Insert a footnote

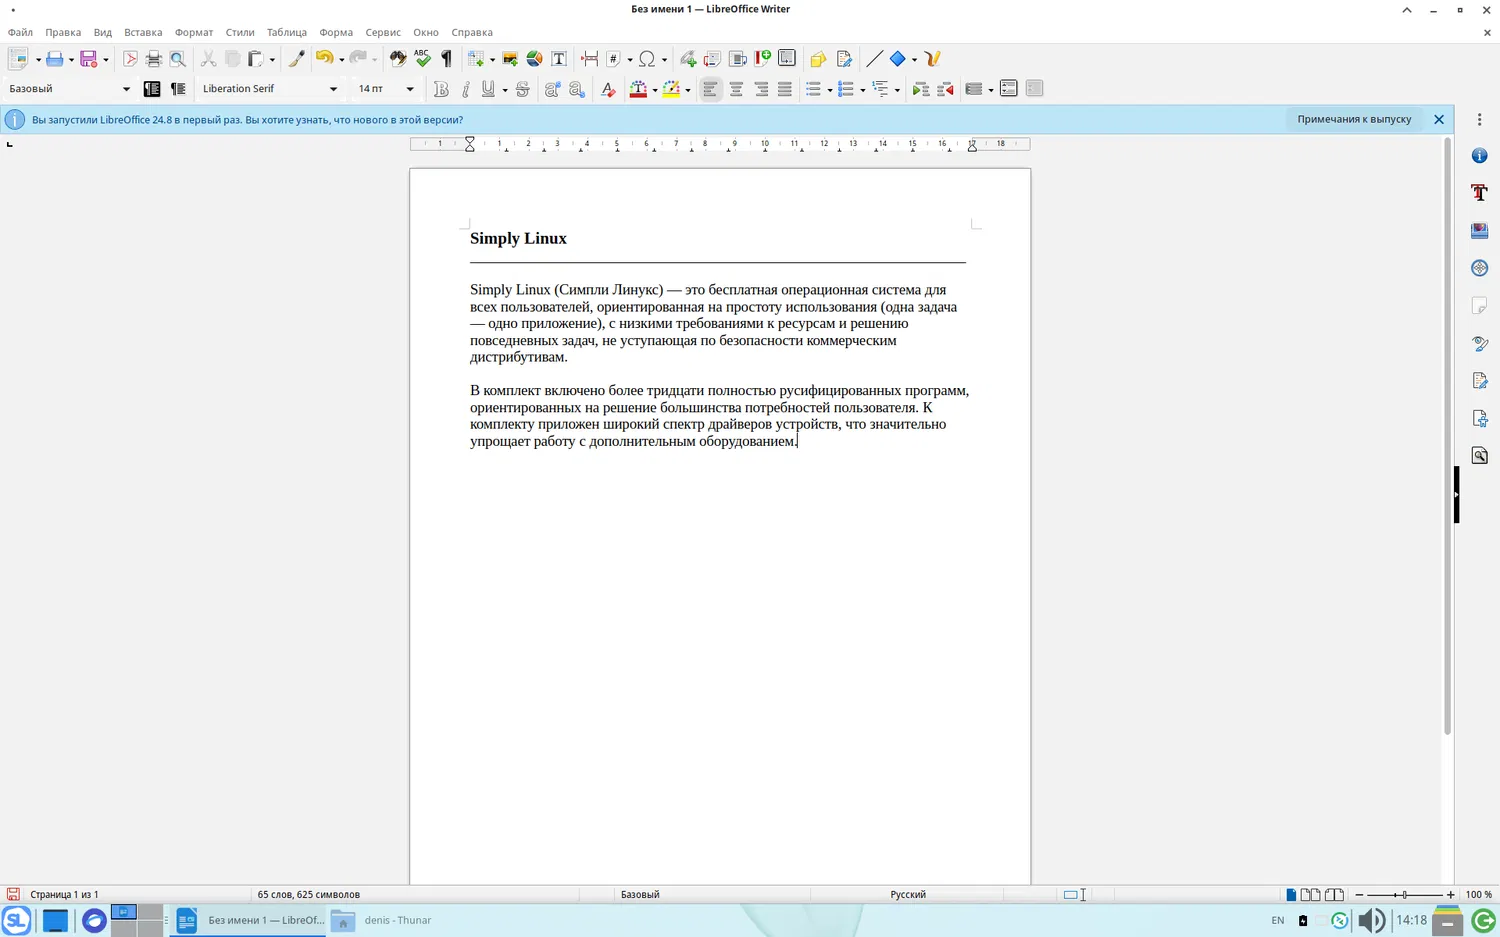click(x=713, y=59)
